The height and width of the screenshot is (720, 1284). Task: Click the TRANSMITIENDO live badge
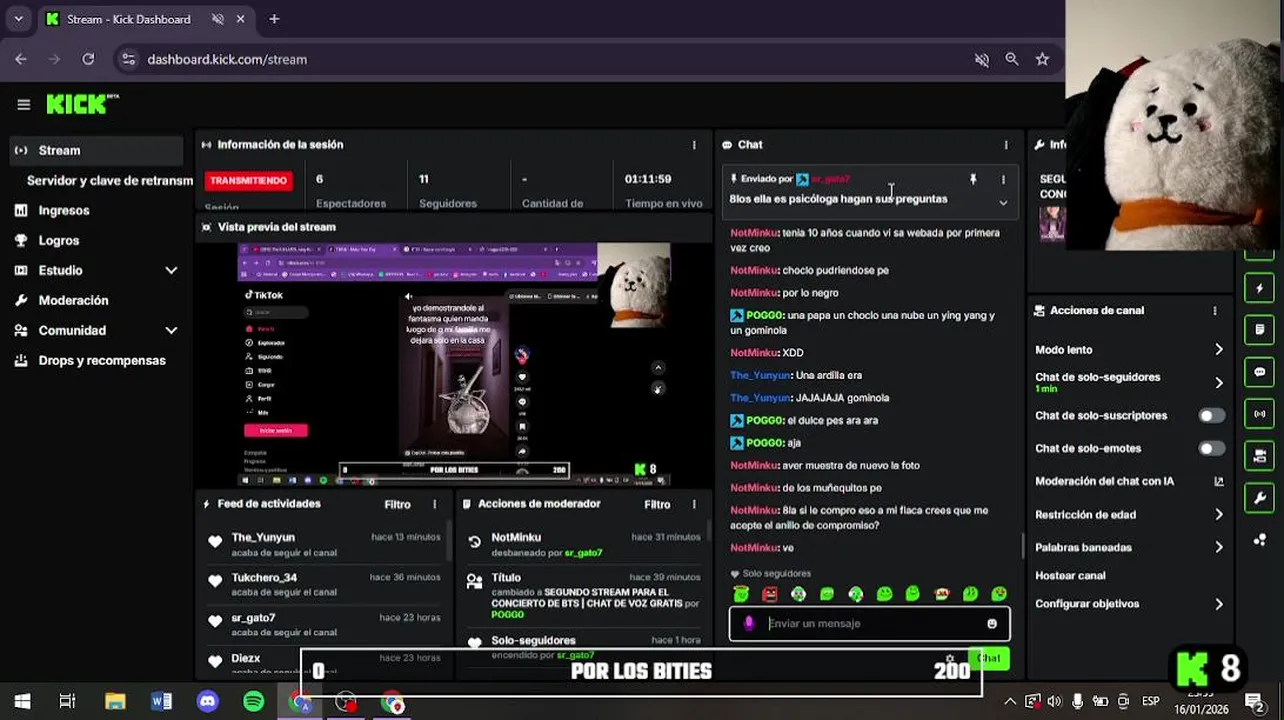click(249, 180)
